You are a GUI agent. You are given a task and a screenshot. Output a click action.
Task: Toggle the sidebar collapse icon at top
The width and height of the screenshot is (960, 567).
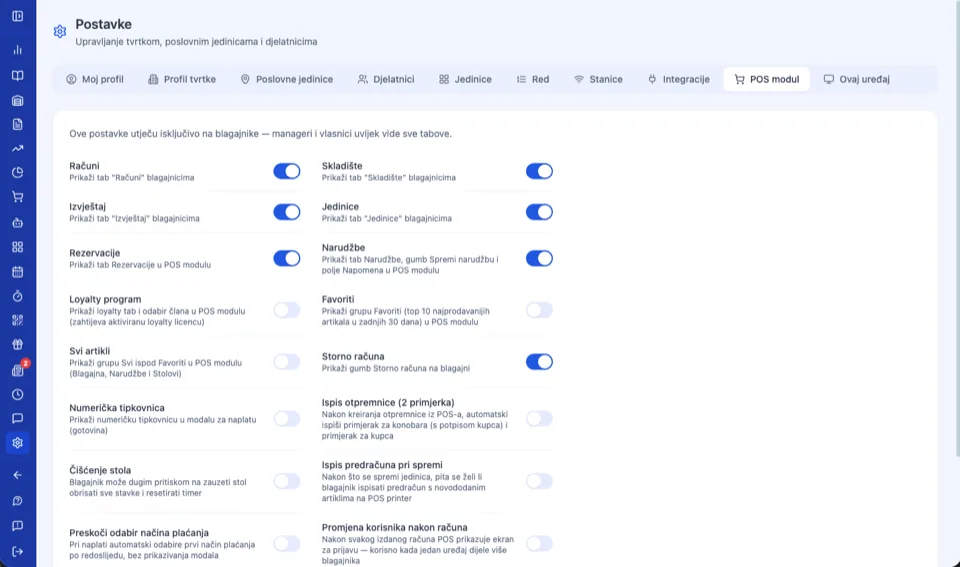tap(17, 16)
